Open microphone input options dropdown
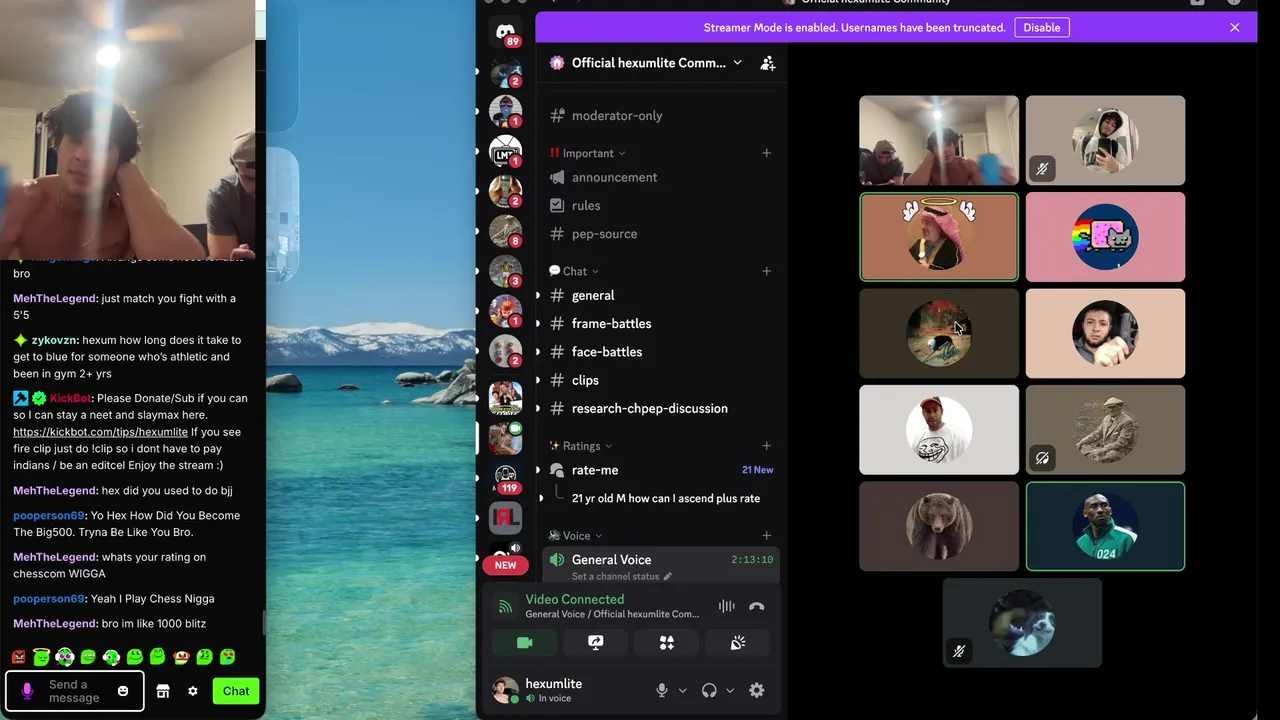Viewport: 1280px width, 720px height. tap(683, 690)
